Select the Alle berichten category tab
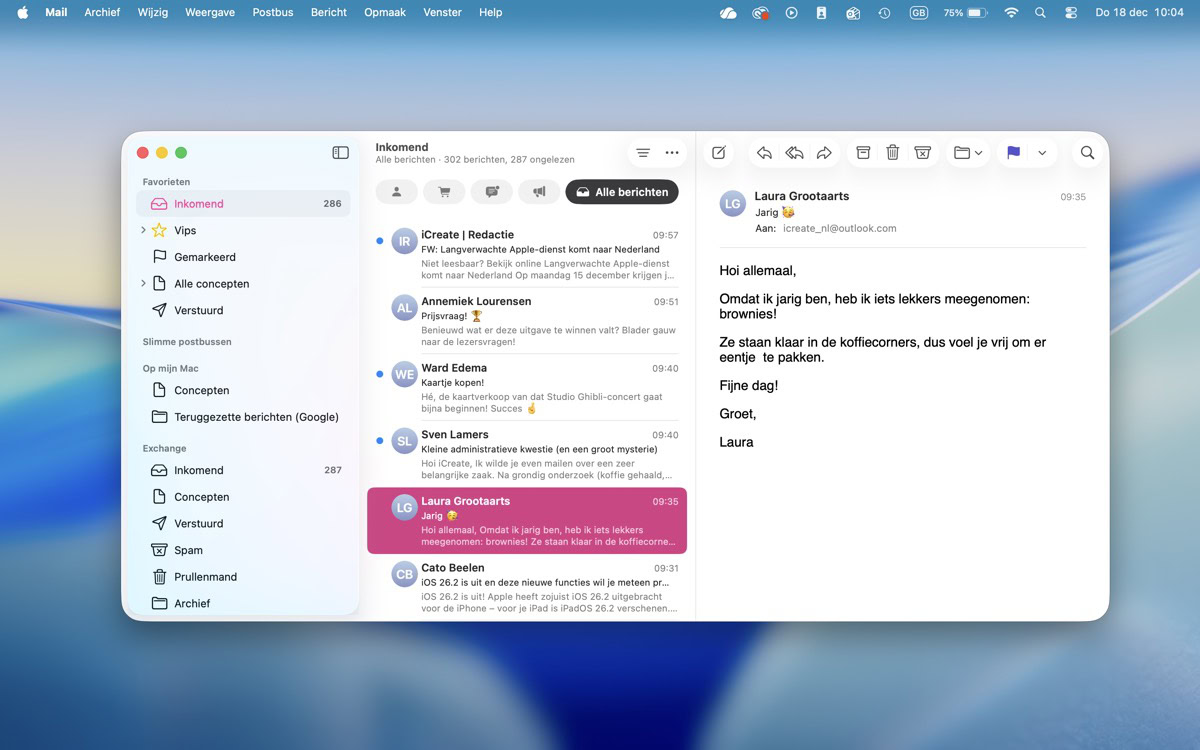 coord(622,192)
